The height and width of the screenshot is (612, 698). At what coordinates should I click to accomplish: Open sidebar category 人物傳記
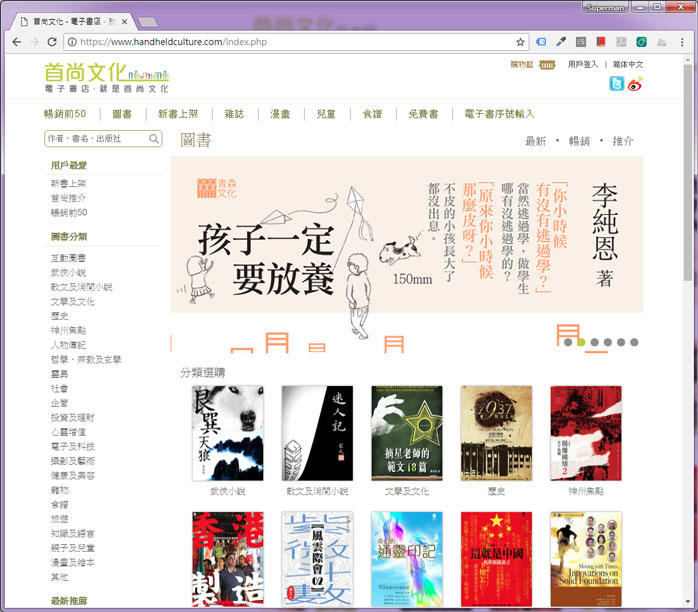68,345
